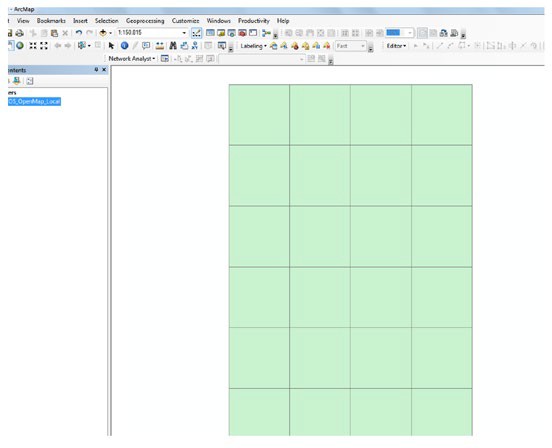The image size is (552, 448).
Task: Close the Table of Contents panel
Action: click(104, 70)
